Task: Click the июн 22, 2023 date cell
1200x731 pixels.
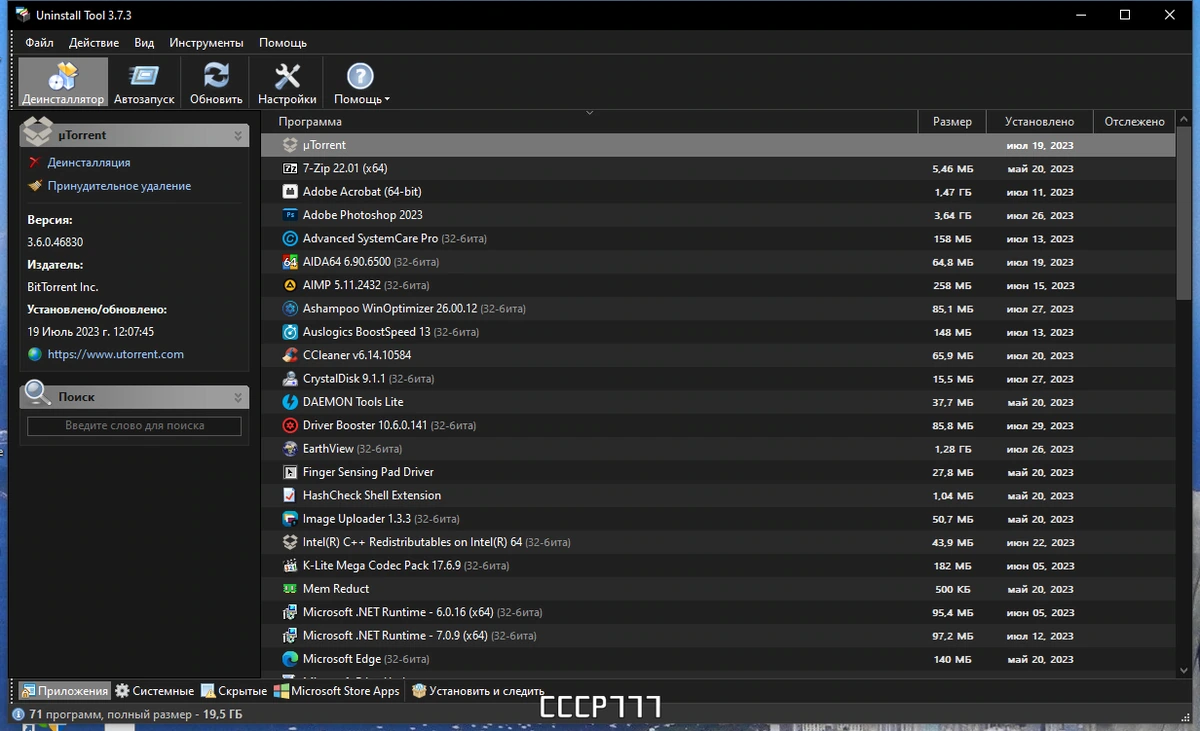Action: (1040, 542)
